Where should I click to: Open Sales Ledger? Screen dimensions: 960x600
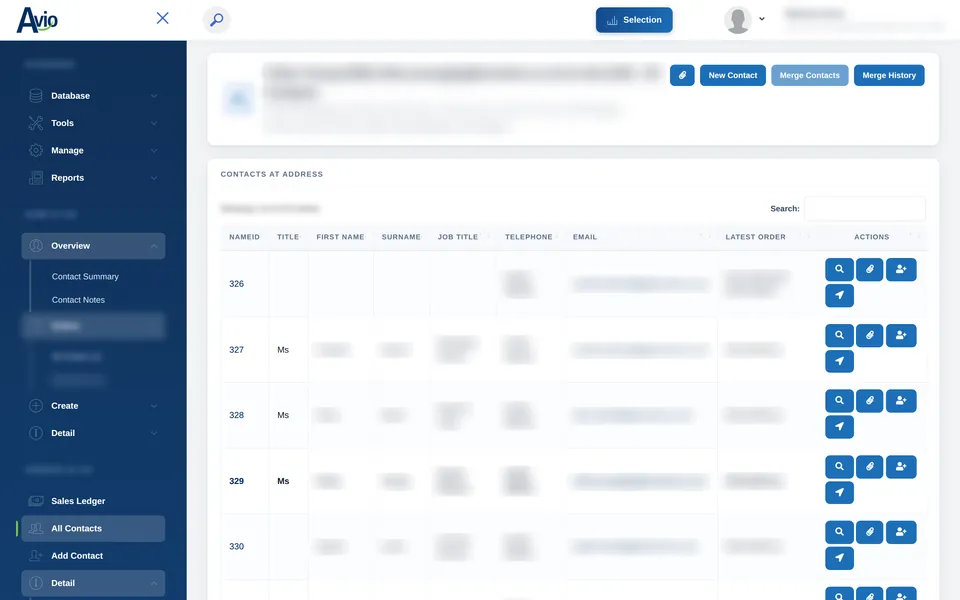[93, 501]
